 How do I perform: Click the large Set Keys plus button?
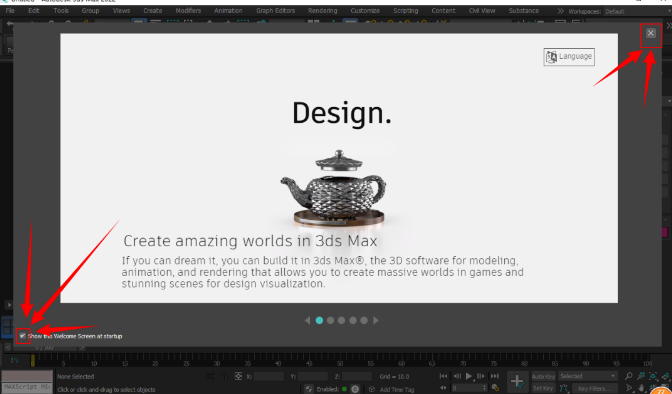coord(517,381)
